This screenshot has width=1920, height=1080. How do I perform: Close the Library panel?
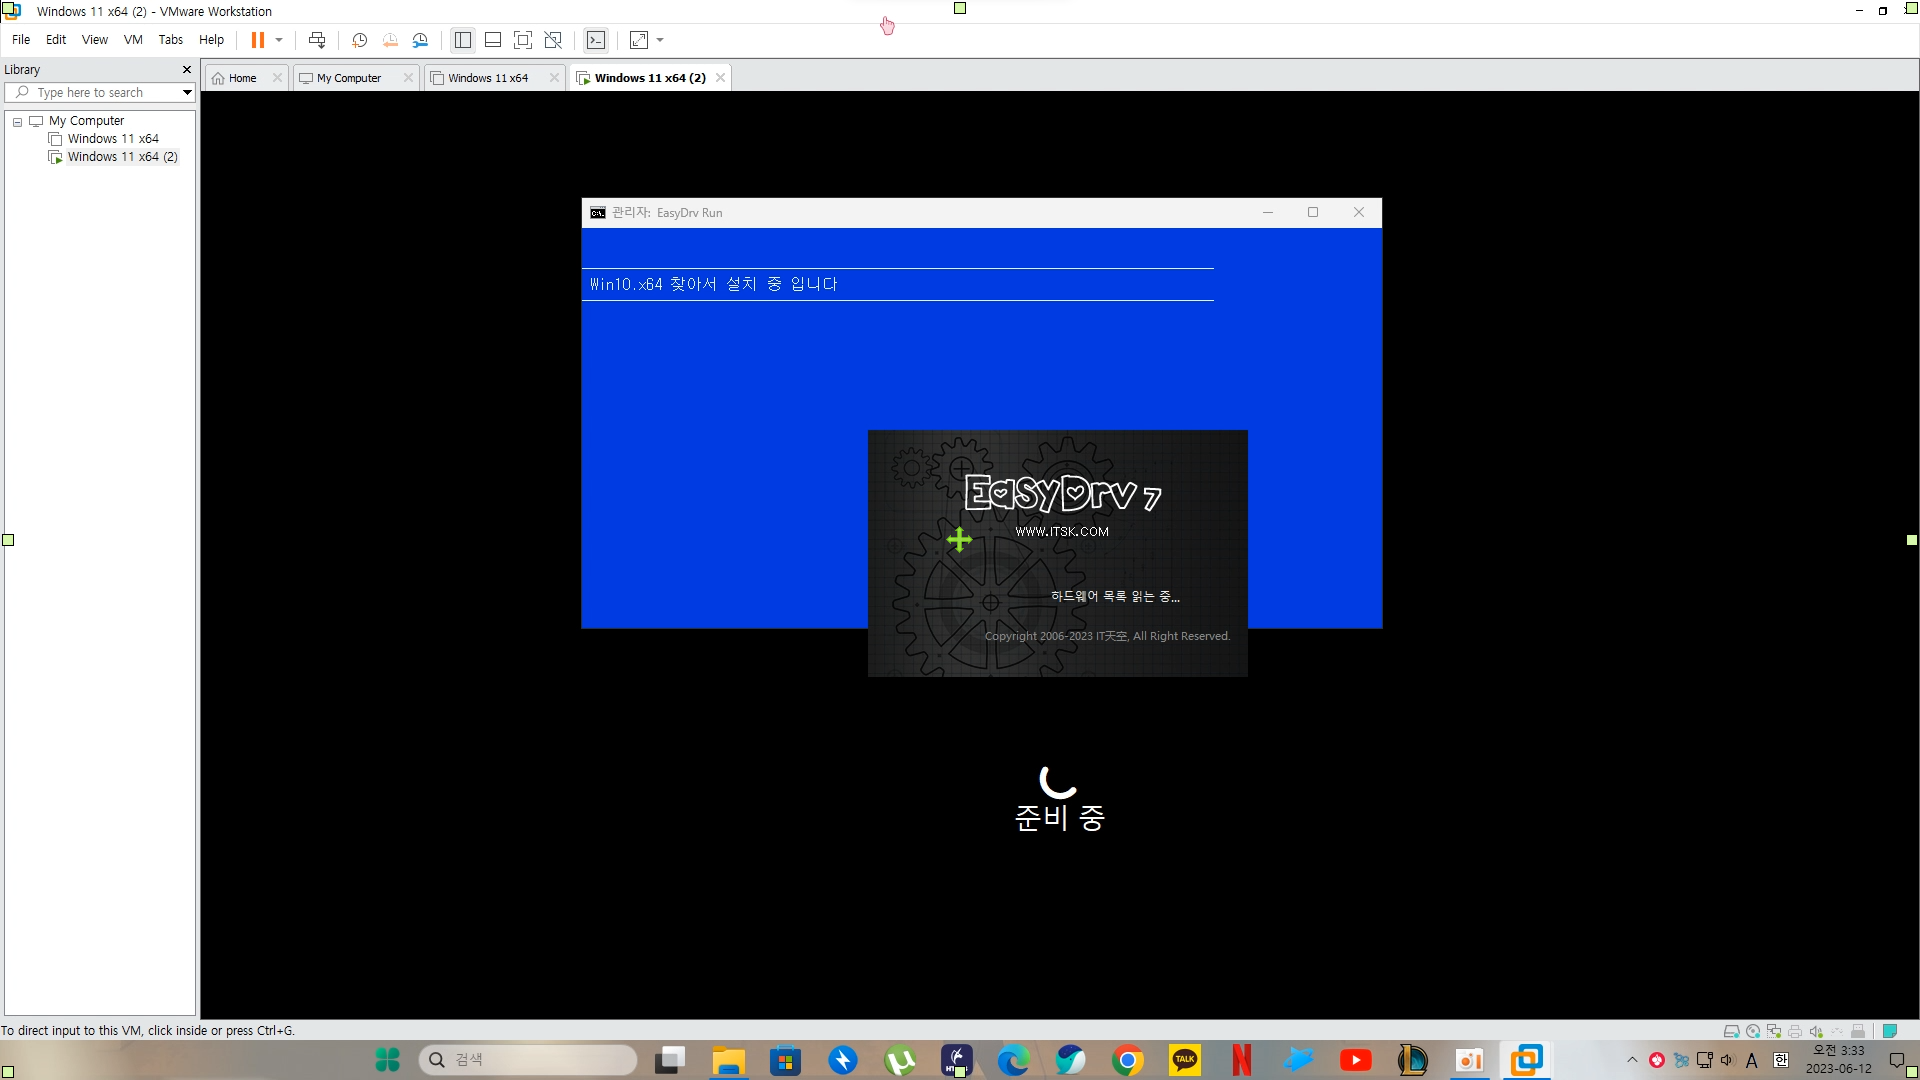186,70
